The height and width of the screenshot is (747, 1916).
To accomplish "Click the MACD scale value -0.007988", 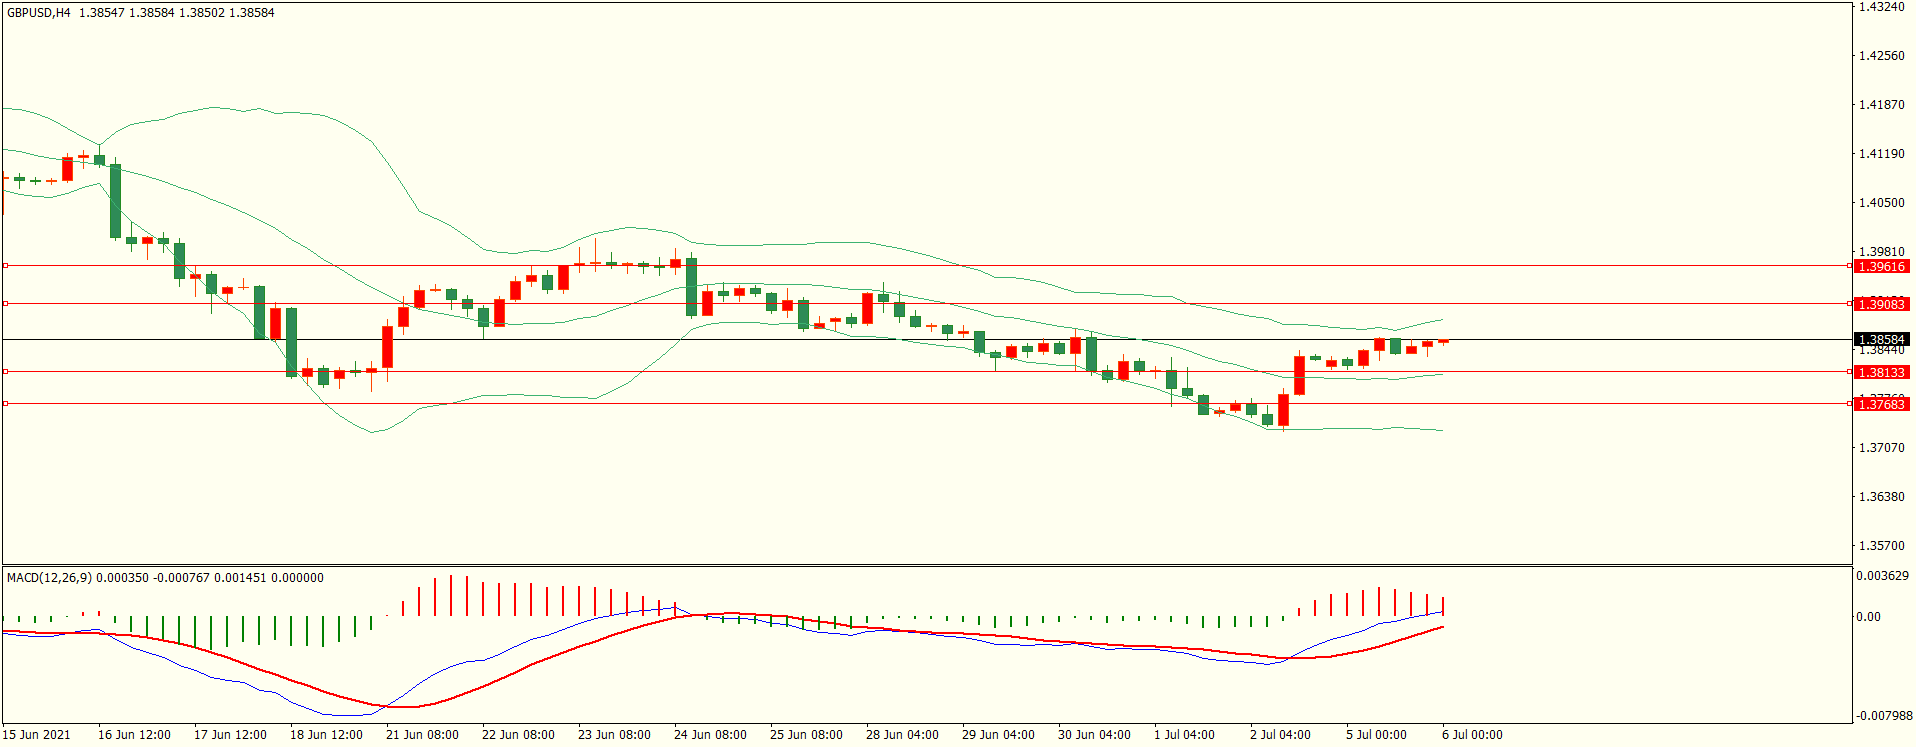I will (1884, 716).
